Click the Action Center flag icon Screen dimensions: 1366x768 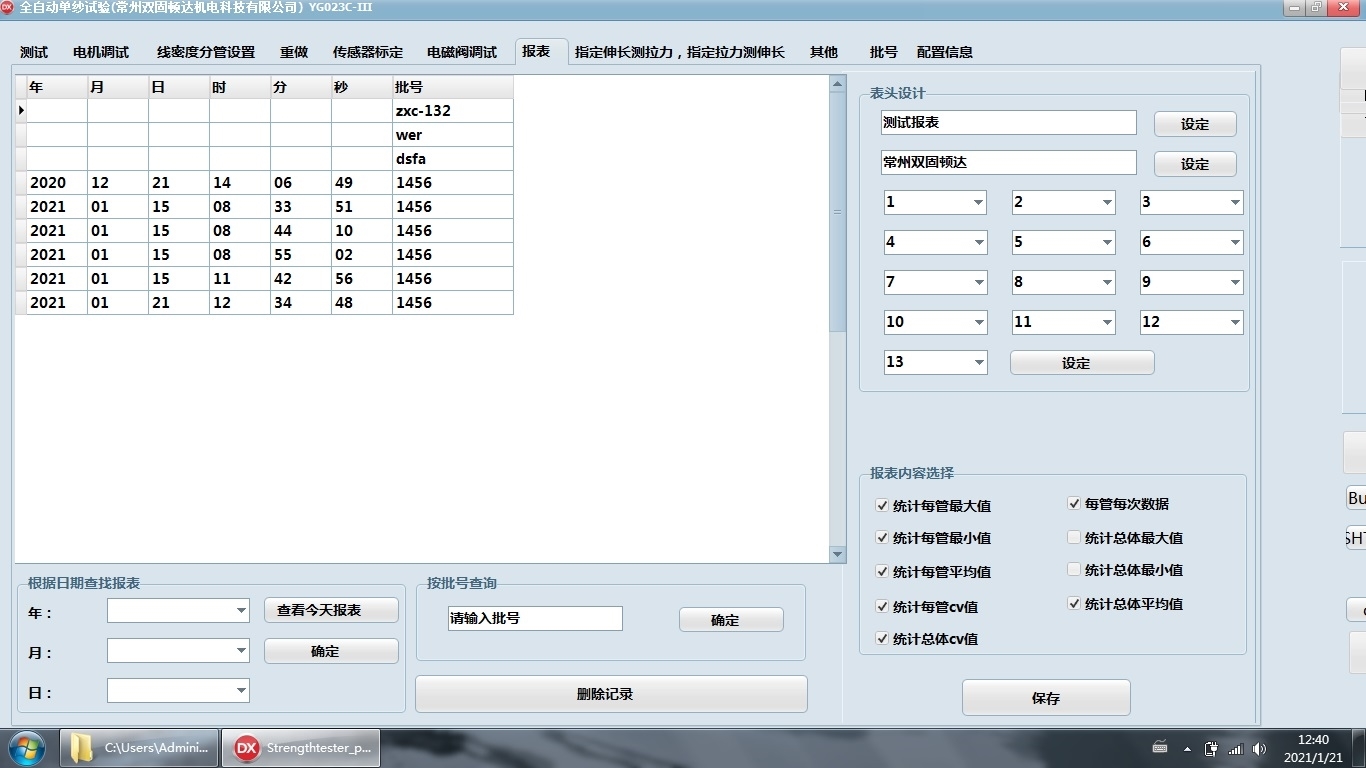pyautogui.click(x=1211, y=748)
